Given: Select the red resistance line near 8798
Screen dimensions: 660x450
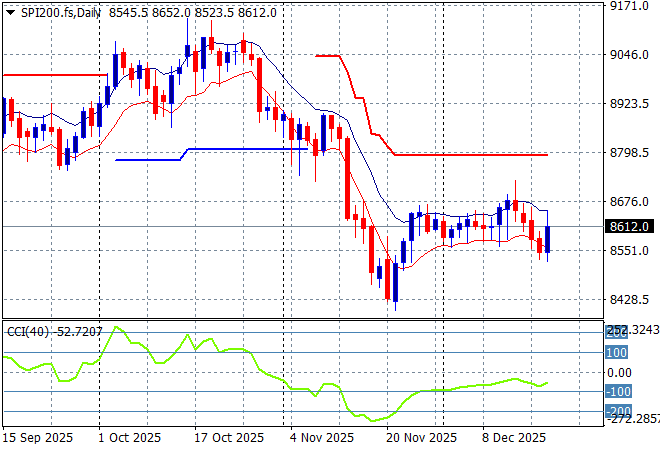Looking at the screenshot, I should click(470, 155).
